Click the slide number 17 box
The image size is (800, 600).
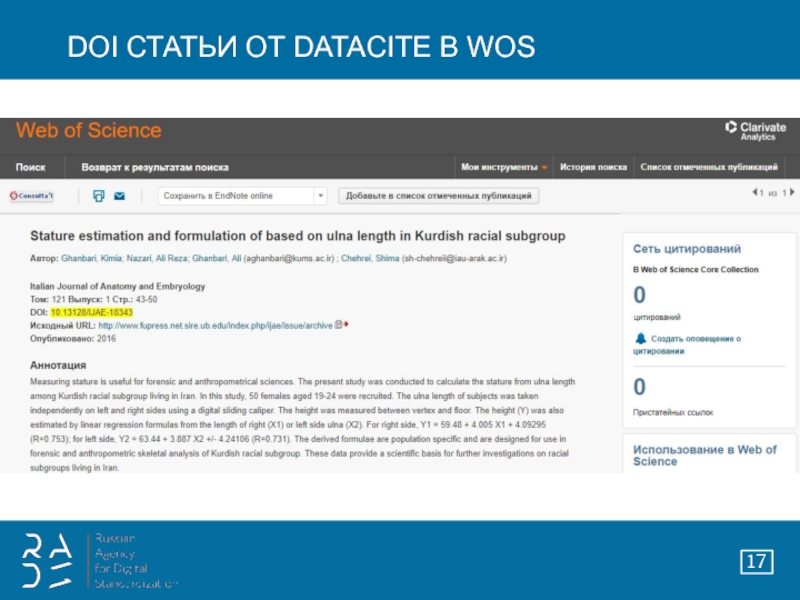click(757, 562)
